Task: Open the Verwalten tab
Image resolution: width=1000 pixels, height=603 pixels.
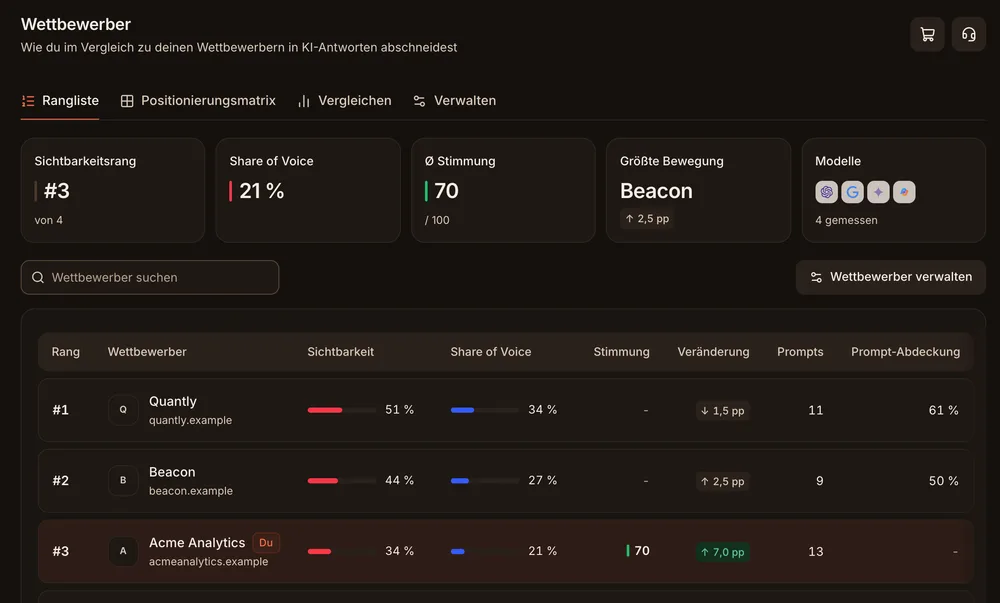Action: (x=454, y=101)
